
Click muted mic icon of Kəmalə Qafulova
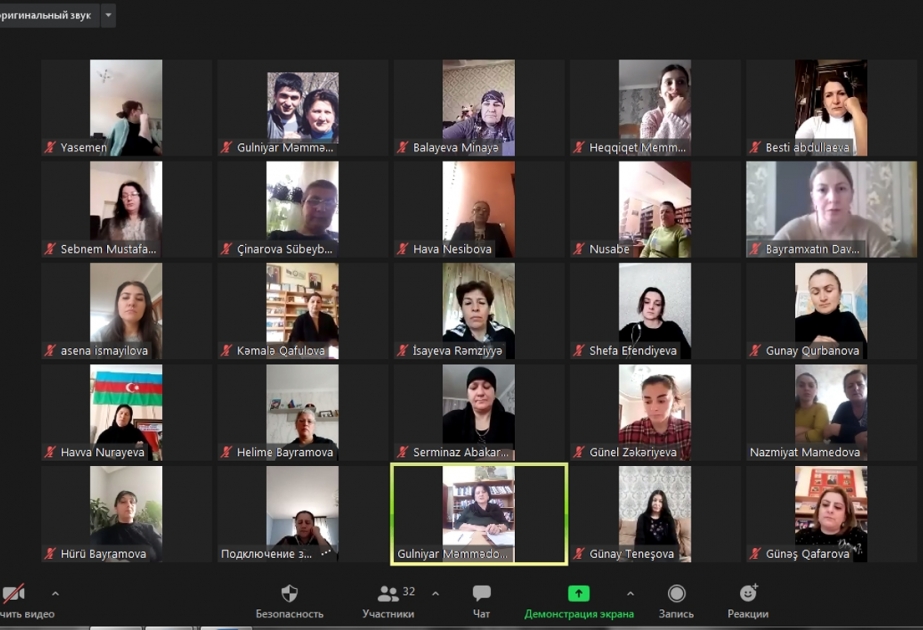click(227, 351)
